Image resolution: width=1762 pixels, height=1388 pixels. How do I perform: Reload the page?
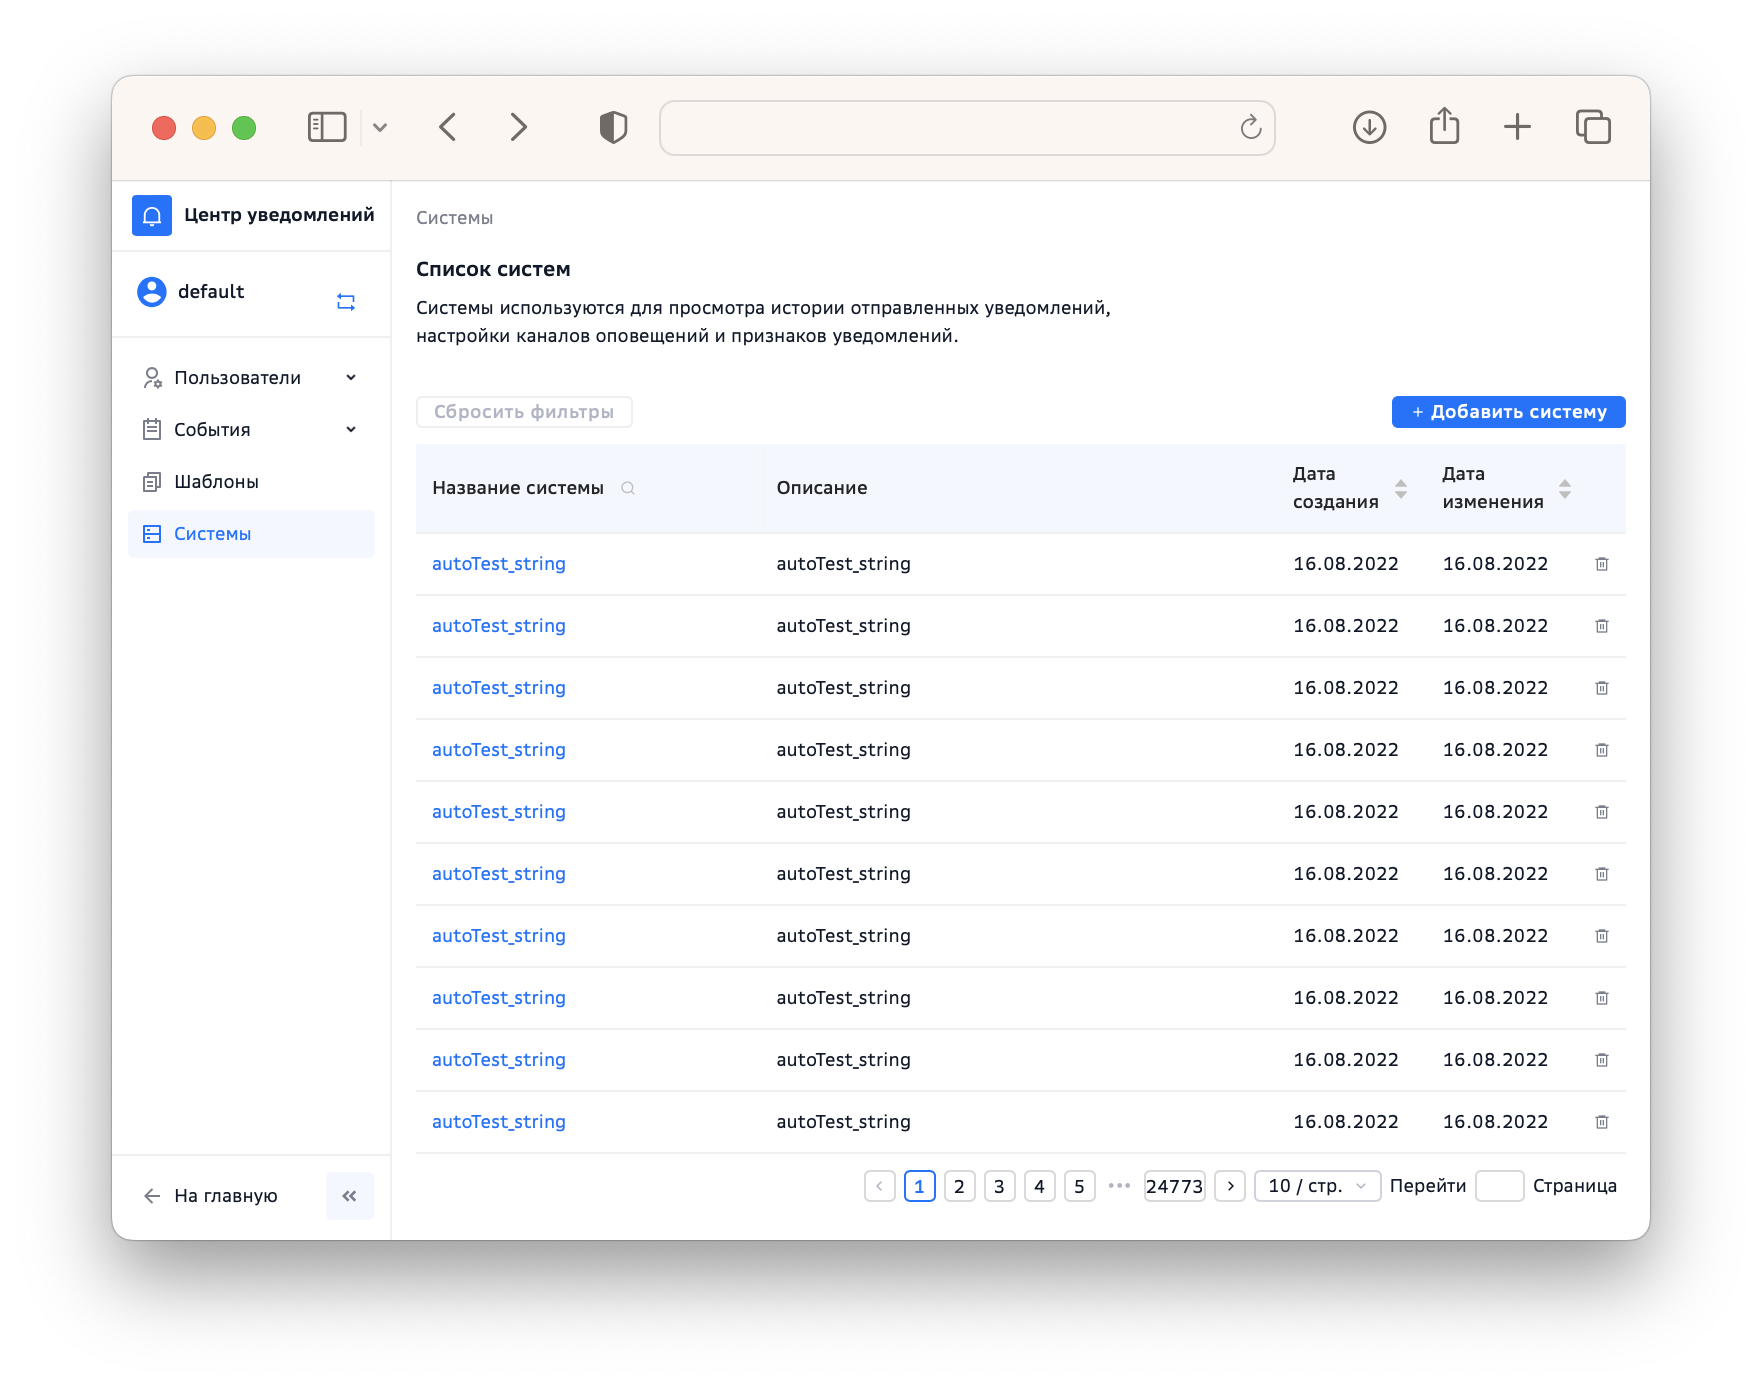[x=1251, y=127]
